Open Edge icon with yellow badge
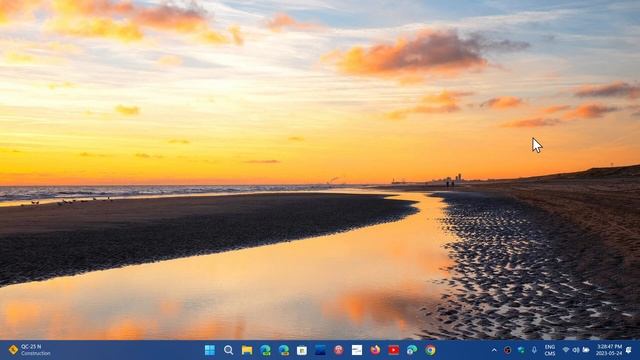Image resolution: width=640 pixels, height=360 pixels. coord(284,350)
